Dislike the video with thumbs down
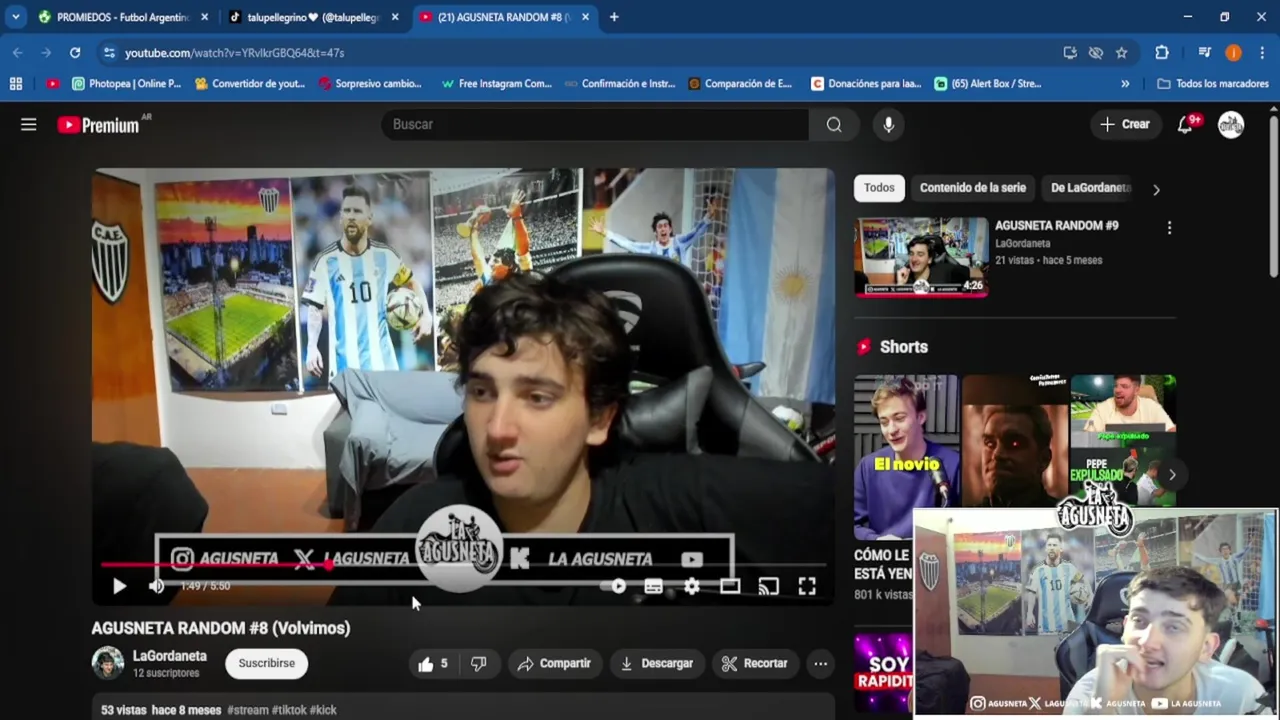Image resolution: width=1280 pixels, height=720 pixels. click(479, 663)
